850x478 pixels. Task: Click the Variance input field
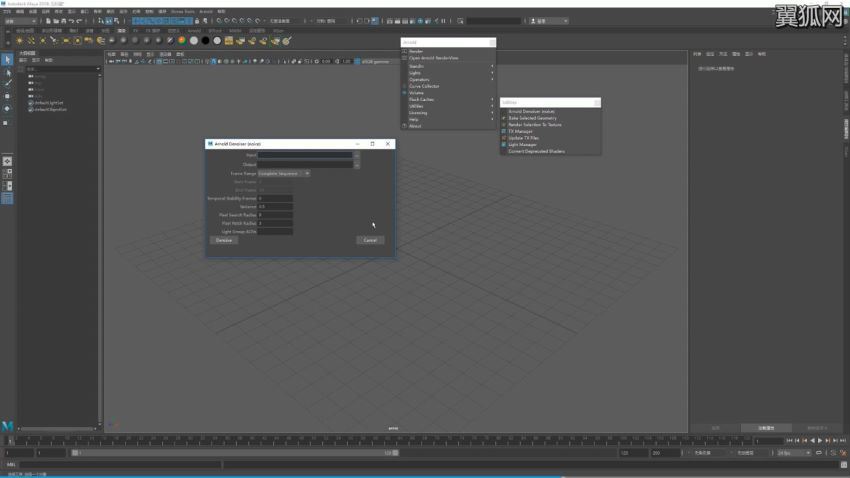click(x=275, y=207)
